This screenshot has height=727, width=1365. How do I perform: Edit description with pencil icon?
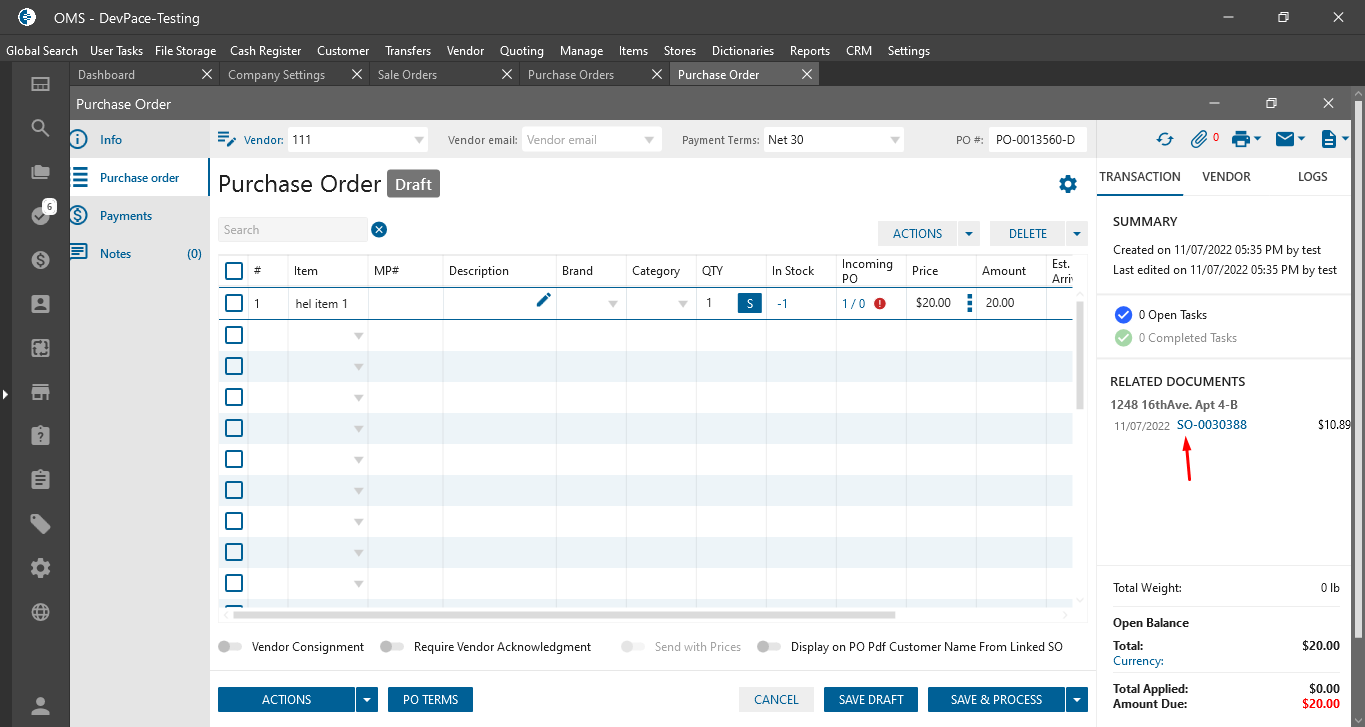543,300
